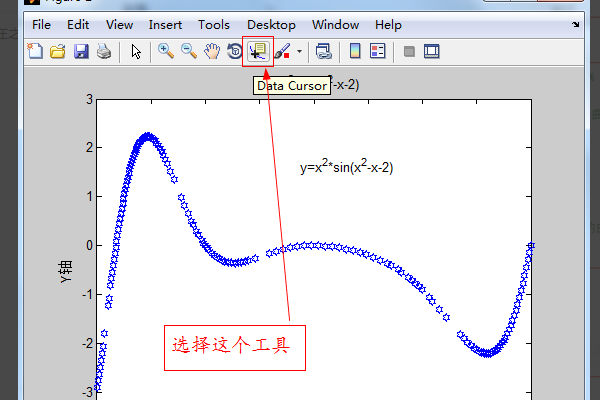Insert a legend using the toolbar icon

click(x=377, y=51)
